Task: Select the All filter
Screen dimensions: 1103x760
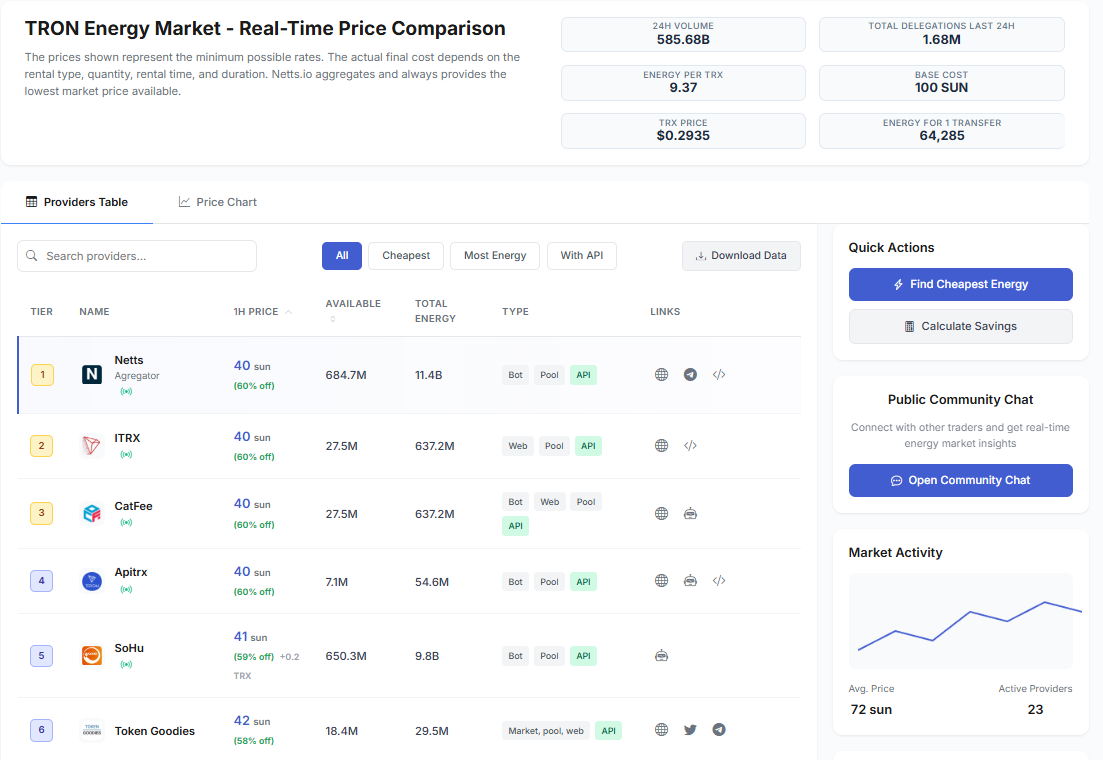Action: click(342, 256)
